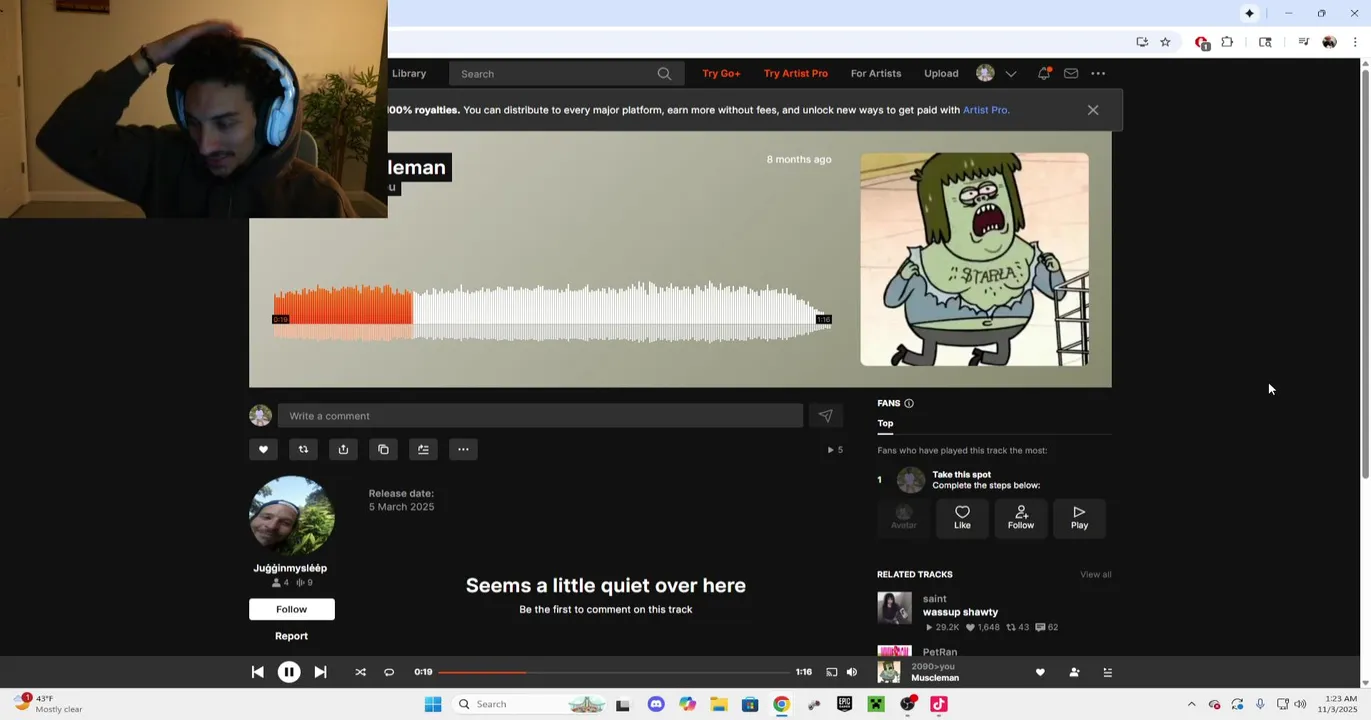Share the track using the share icon
1371x720 pixels.
pyautogui.click(x=343, y=449)
